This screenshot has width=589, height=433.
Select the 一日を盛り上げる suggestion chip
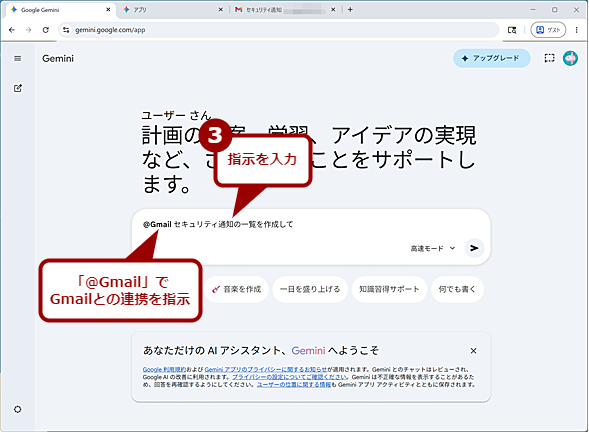(310, 289)
